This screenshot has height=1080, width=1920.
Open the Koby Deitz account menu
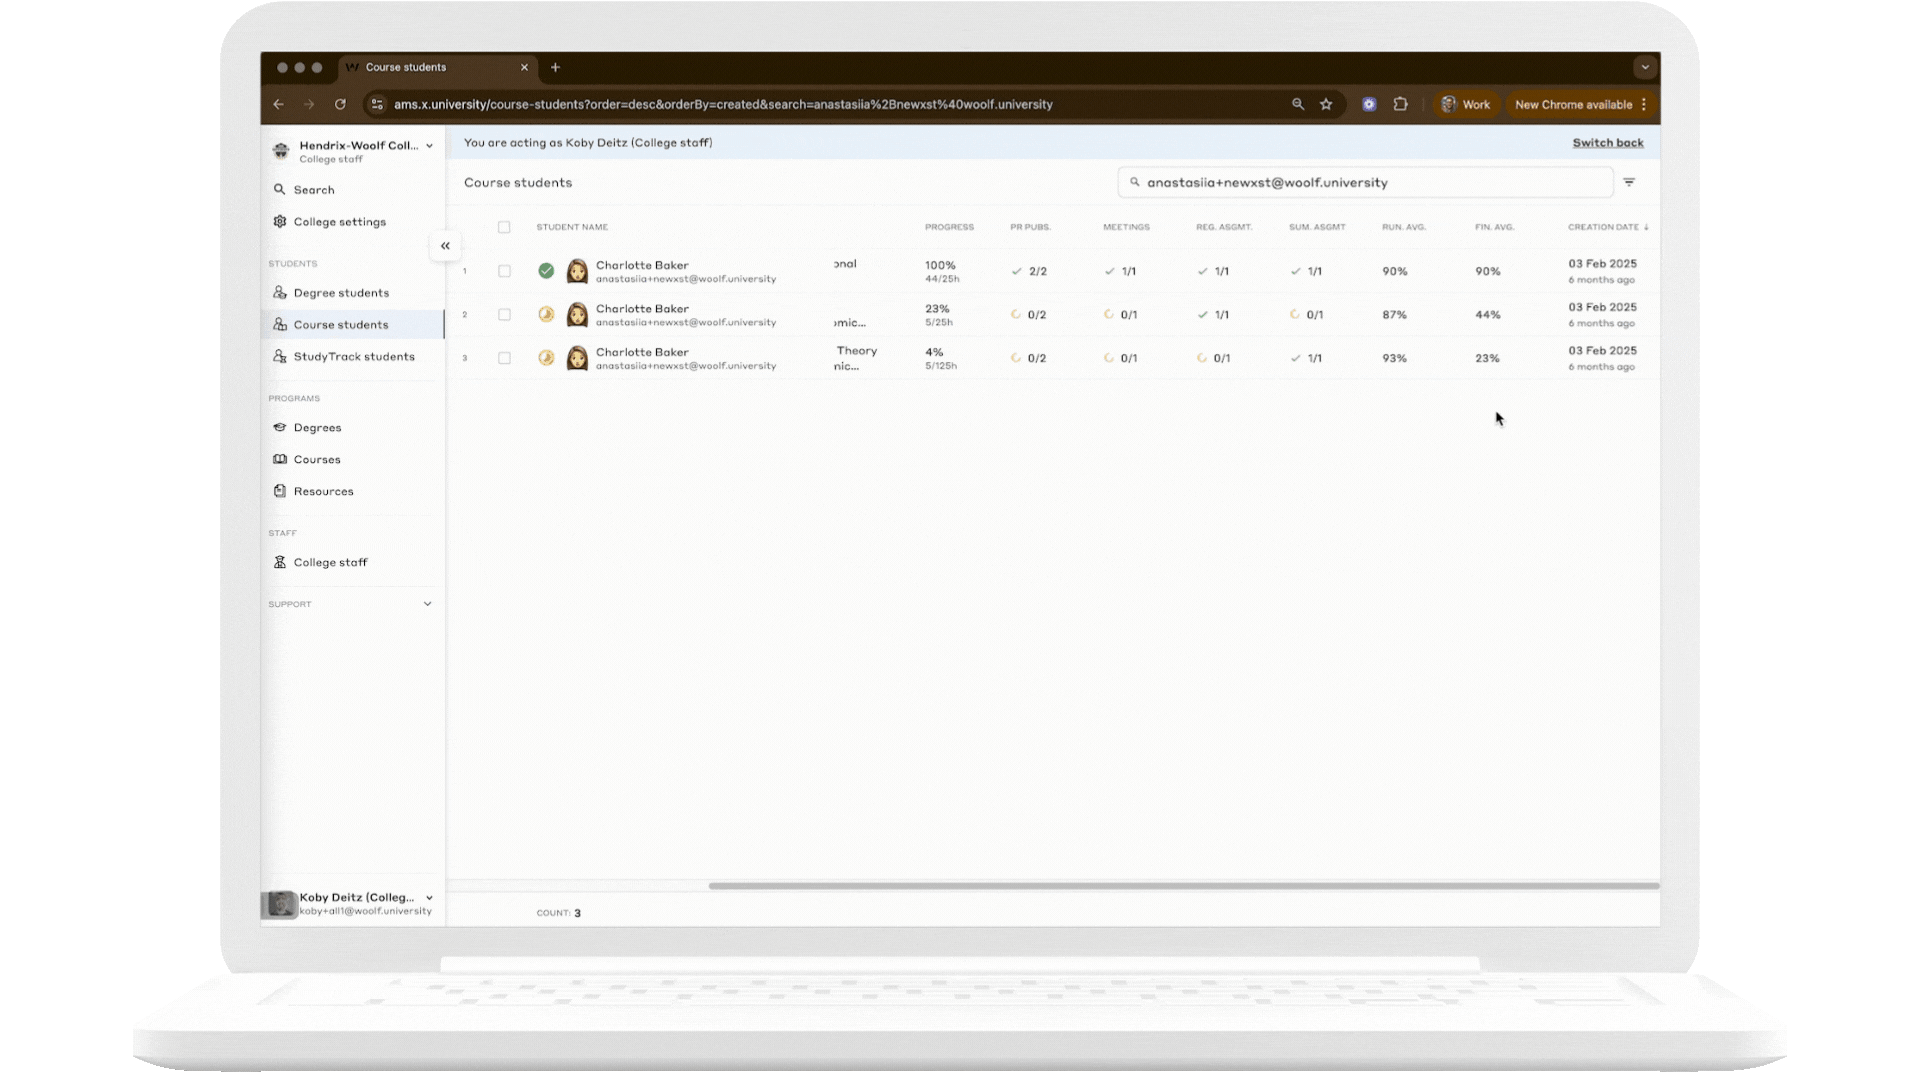click(x=429, y=898)
